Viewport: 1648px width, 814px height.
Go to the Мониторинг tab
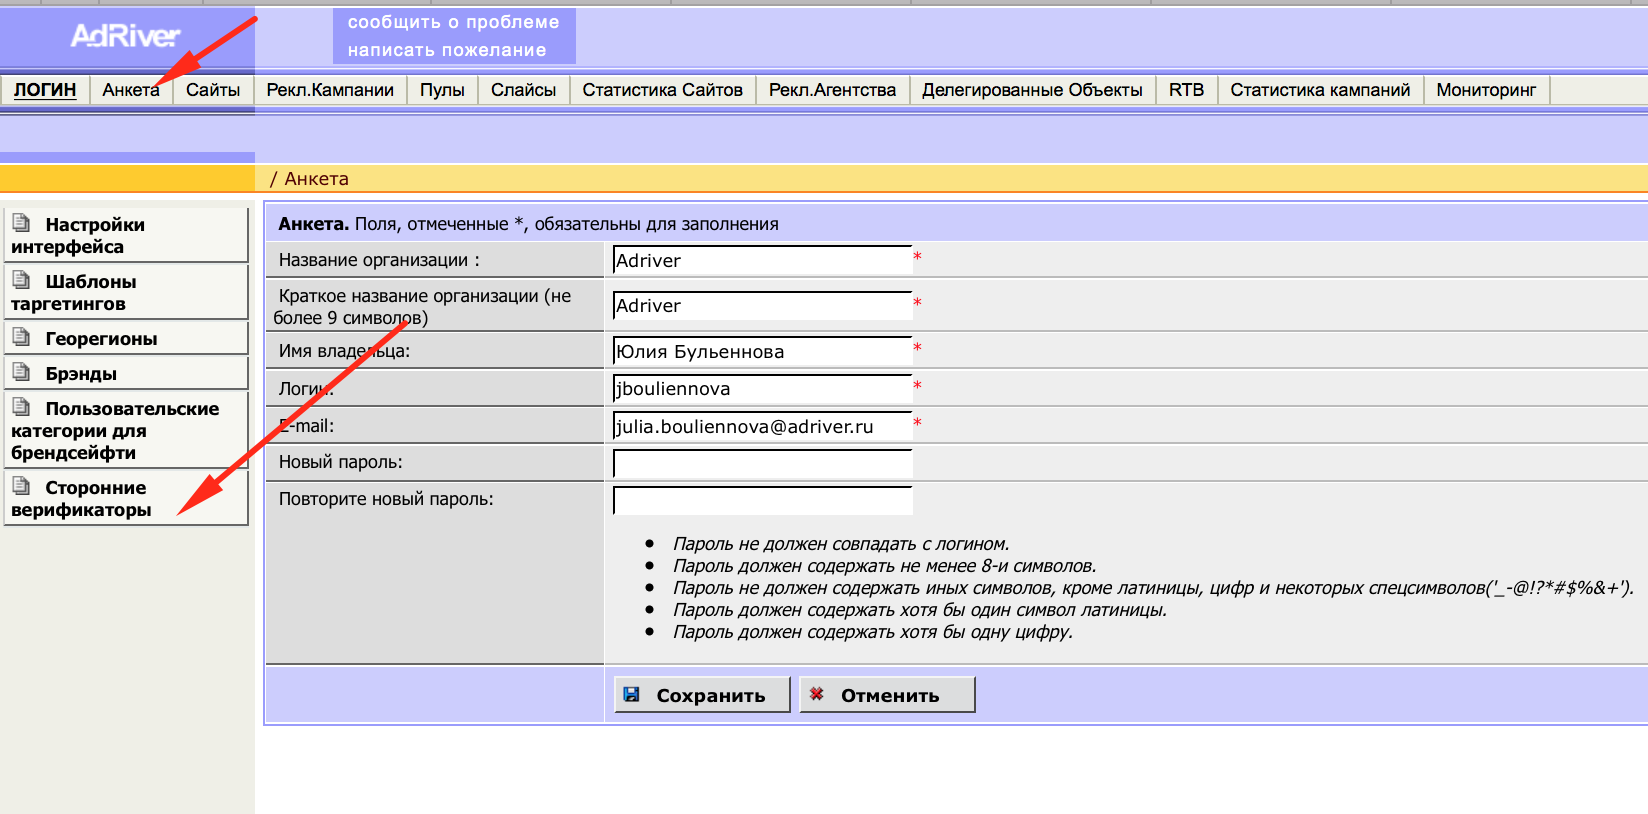tap(1486, 90)
